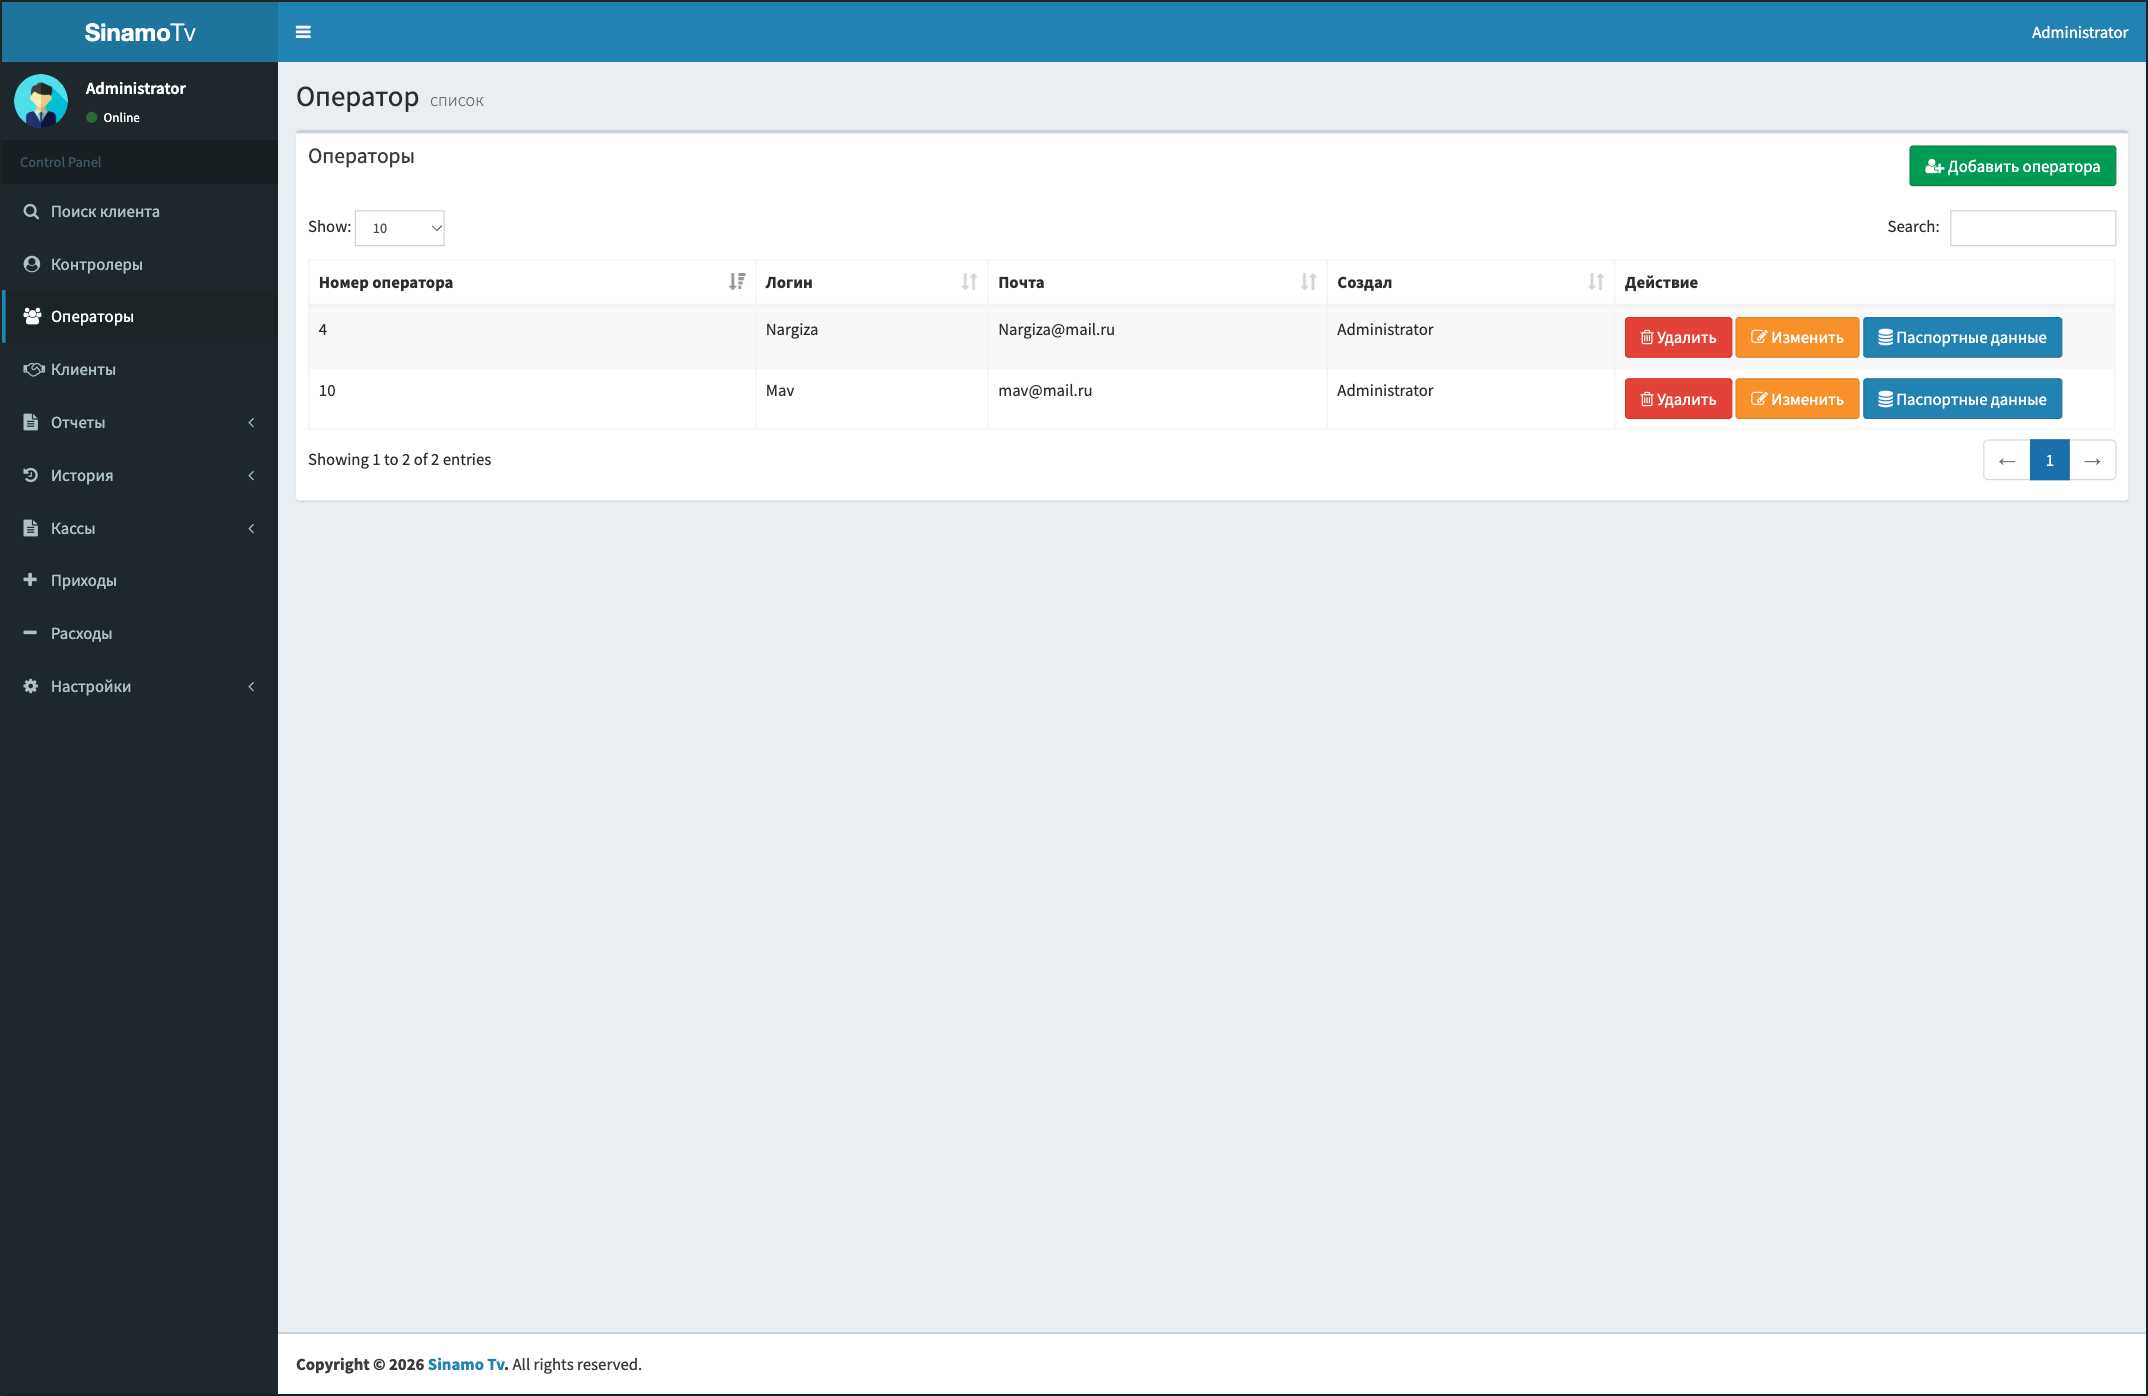Edit operator Mav with Изменить button
Screen dimensions: 2148x1396
pos(1797,399)
